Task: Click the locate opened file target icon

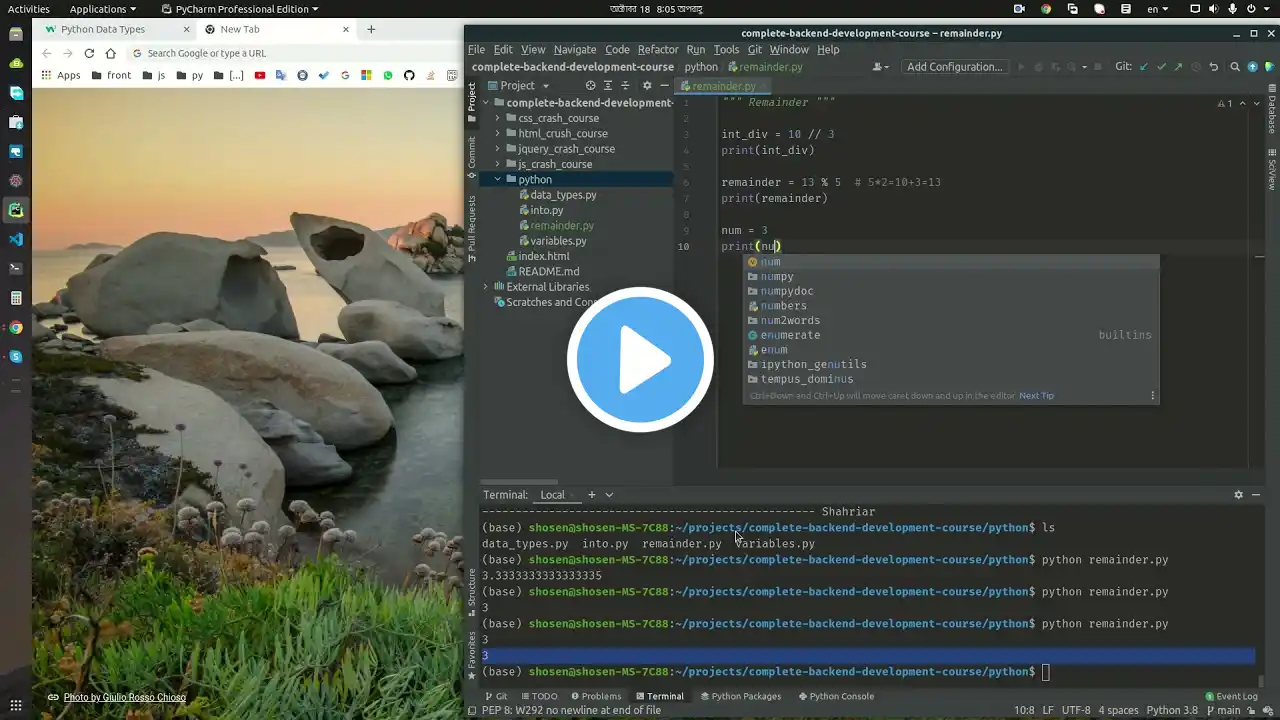Action: point(590,86)
